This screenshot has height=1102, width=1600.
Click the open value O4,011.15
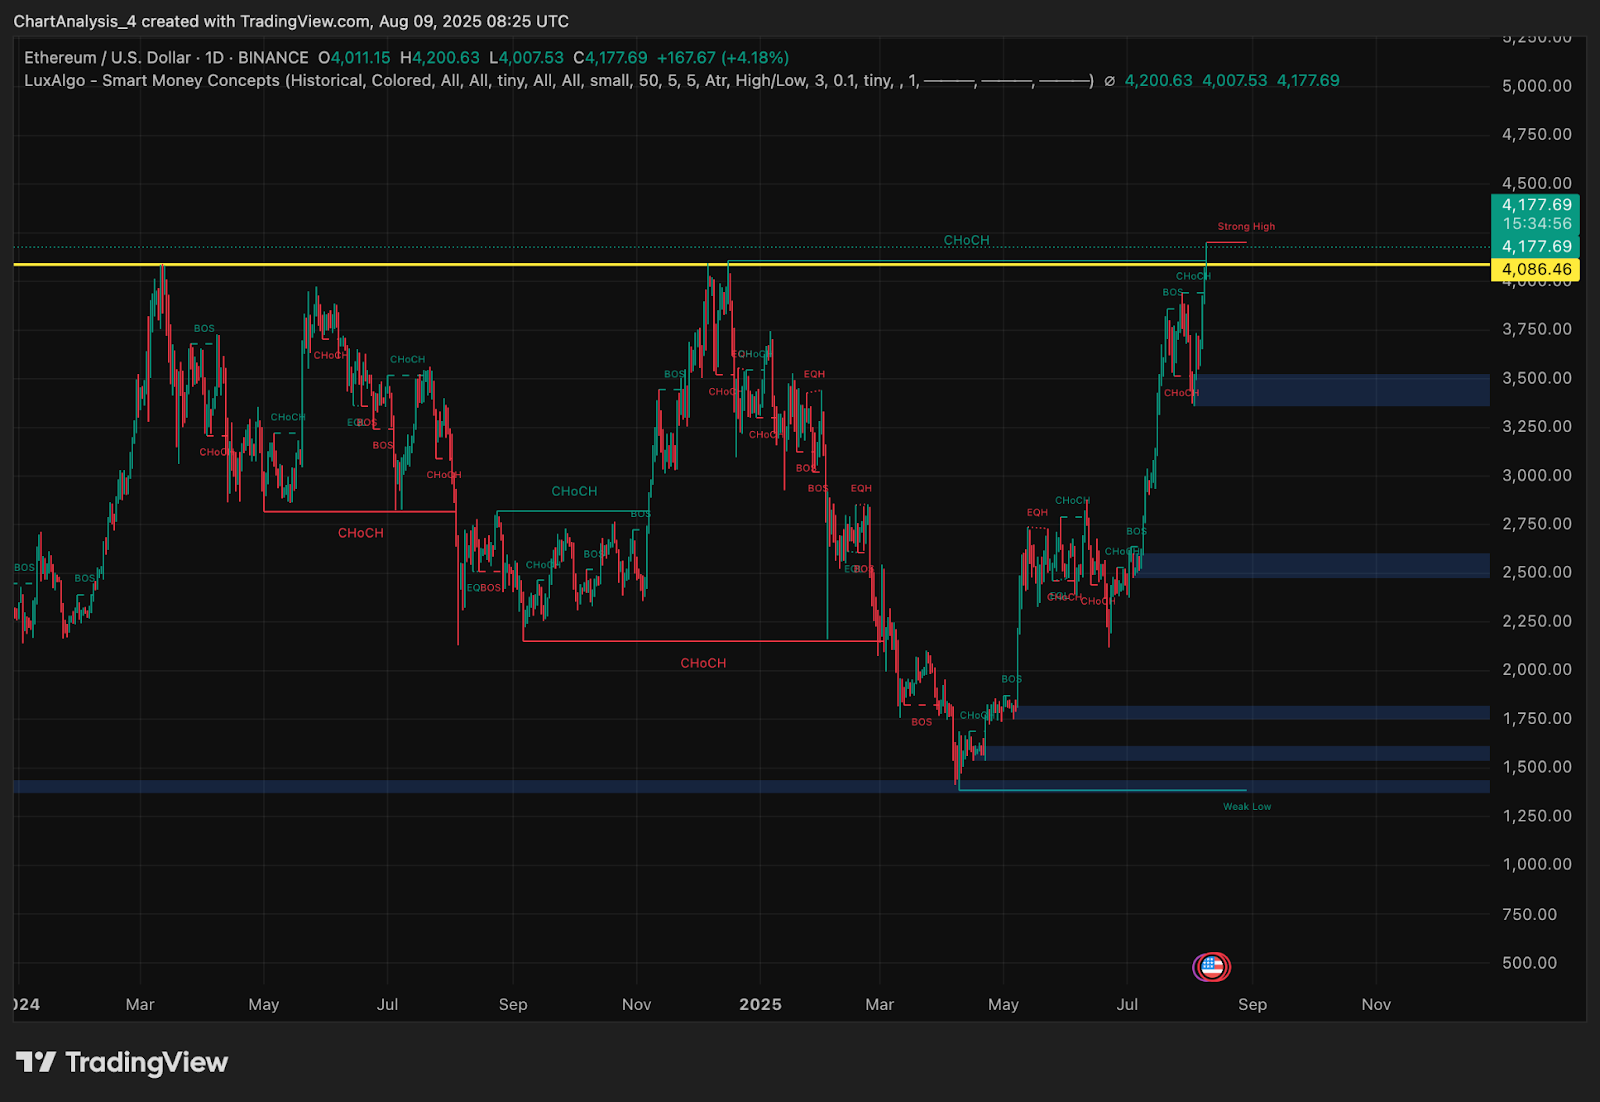click(x=354, y=58)
